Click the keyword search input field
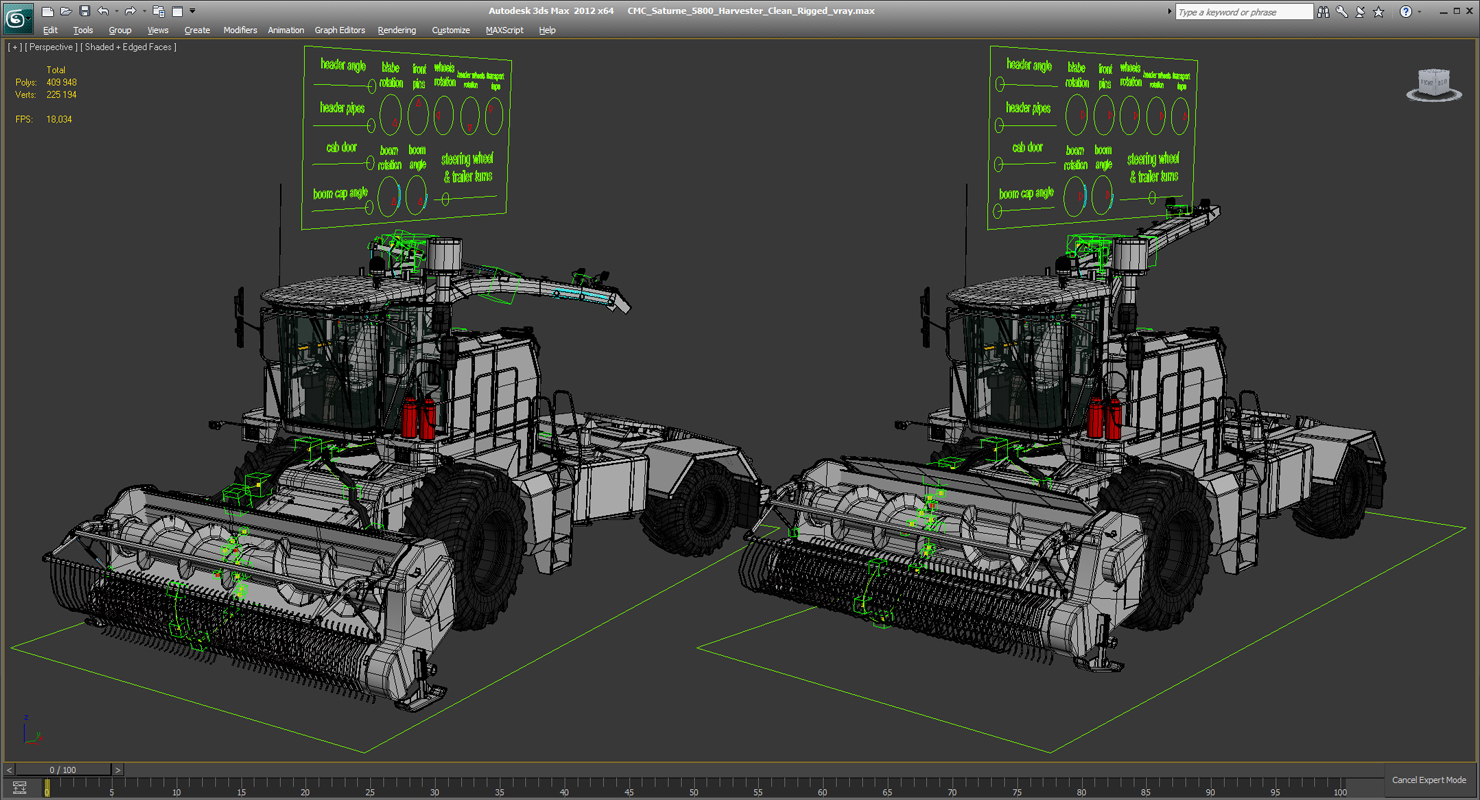The width and height of the screenshot is (1480, 800). click(x=1244, y=12)
